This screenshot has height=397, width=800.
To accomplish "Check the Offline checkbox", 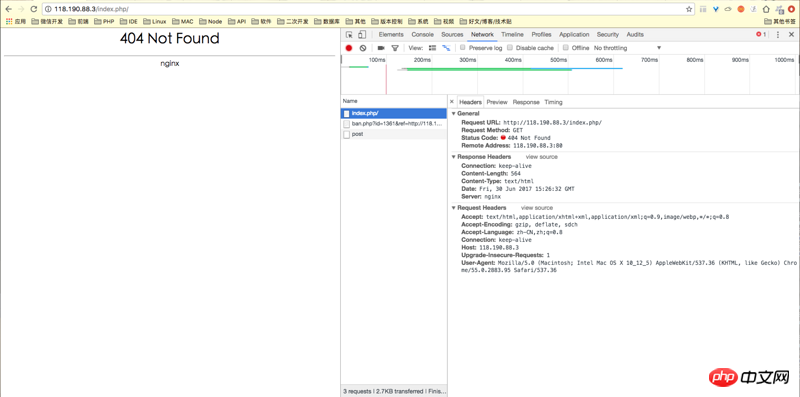I will (566, 47).
